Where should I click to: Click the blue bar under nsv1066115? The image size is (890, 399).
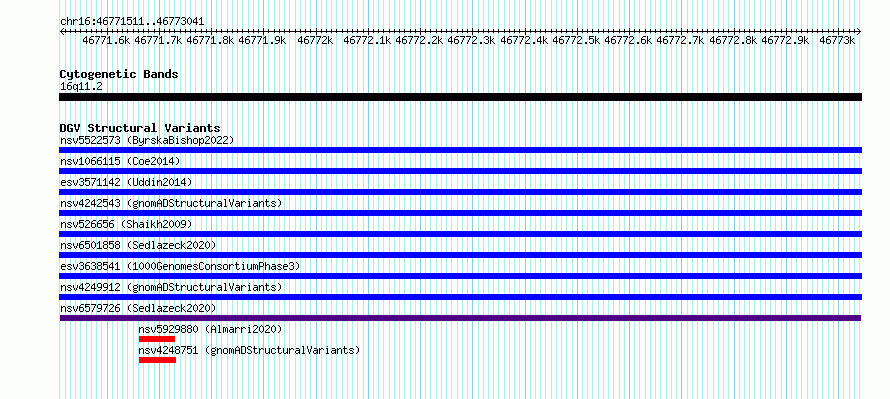coord(460,171)
